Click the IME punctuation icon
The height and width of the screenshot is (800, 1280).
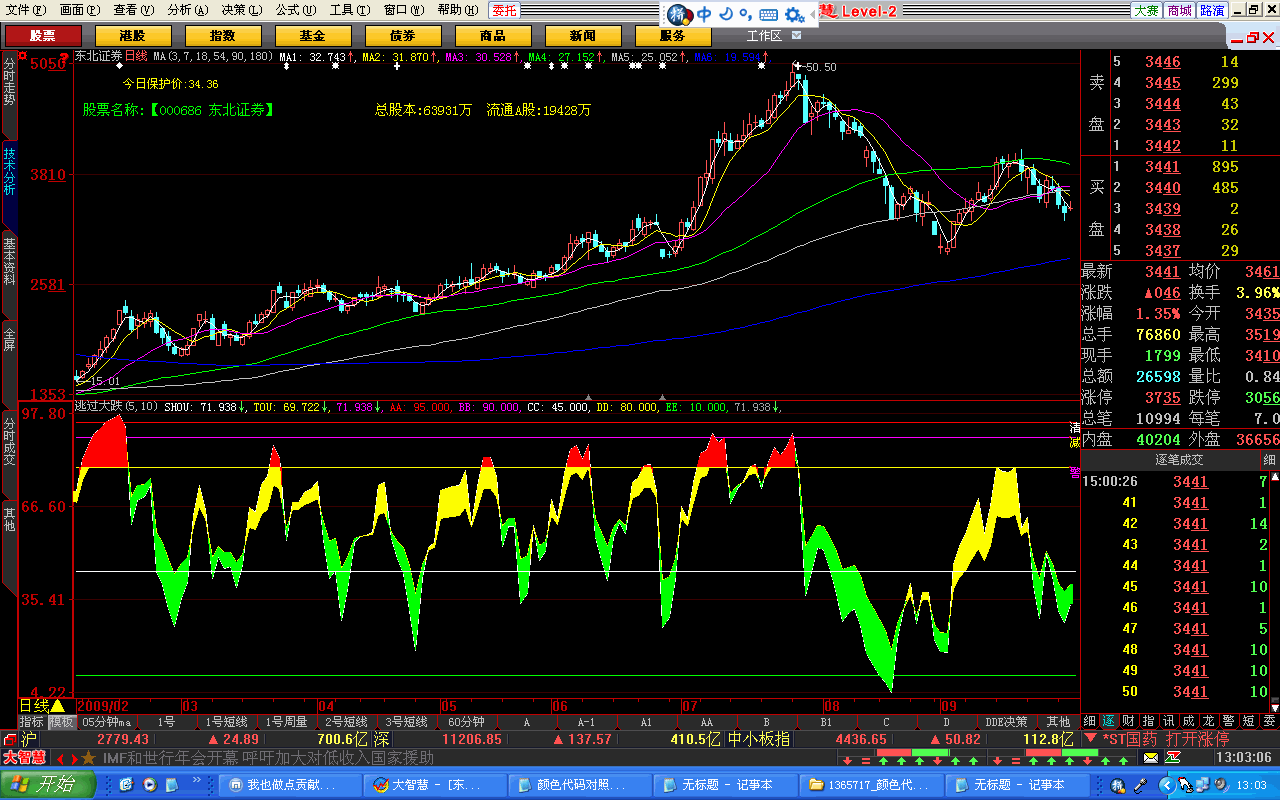click(x=745, y=14)
